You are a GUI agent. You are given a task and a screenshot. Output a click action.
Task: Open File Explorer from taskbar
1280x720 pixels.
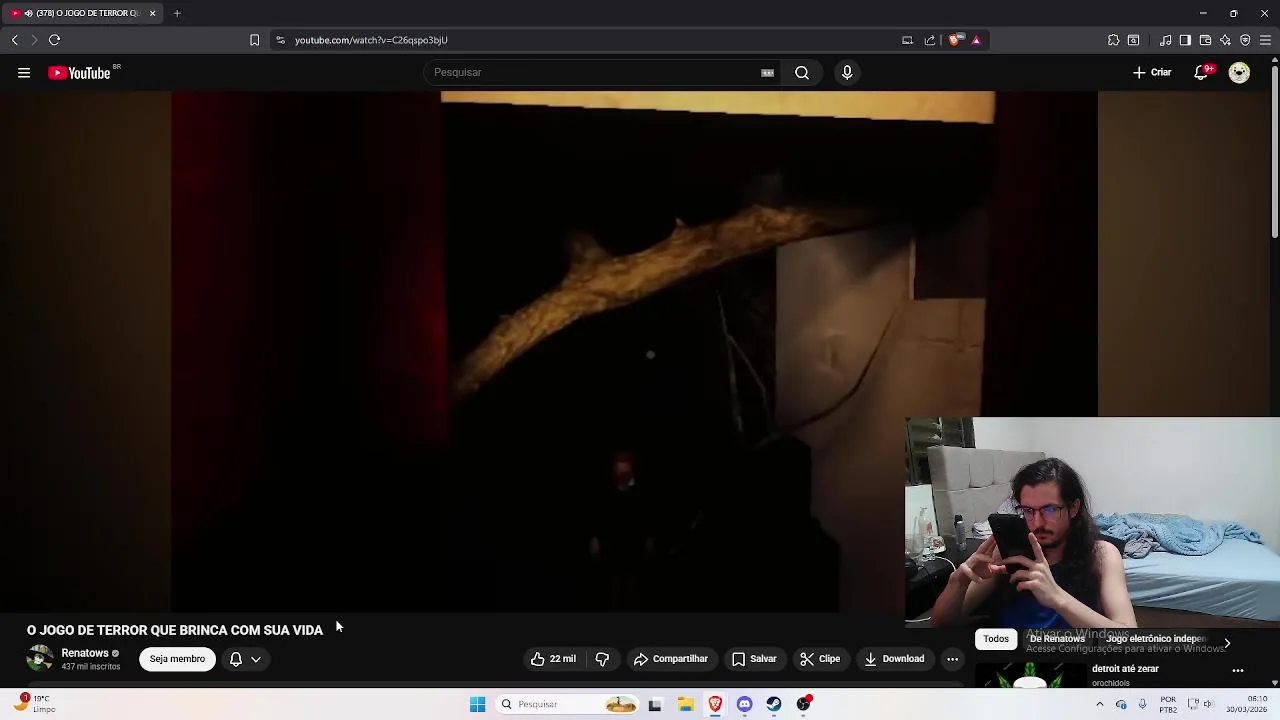click(x=685, y=704)
